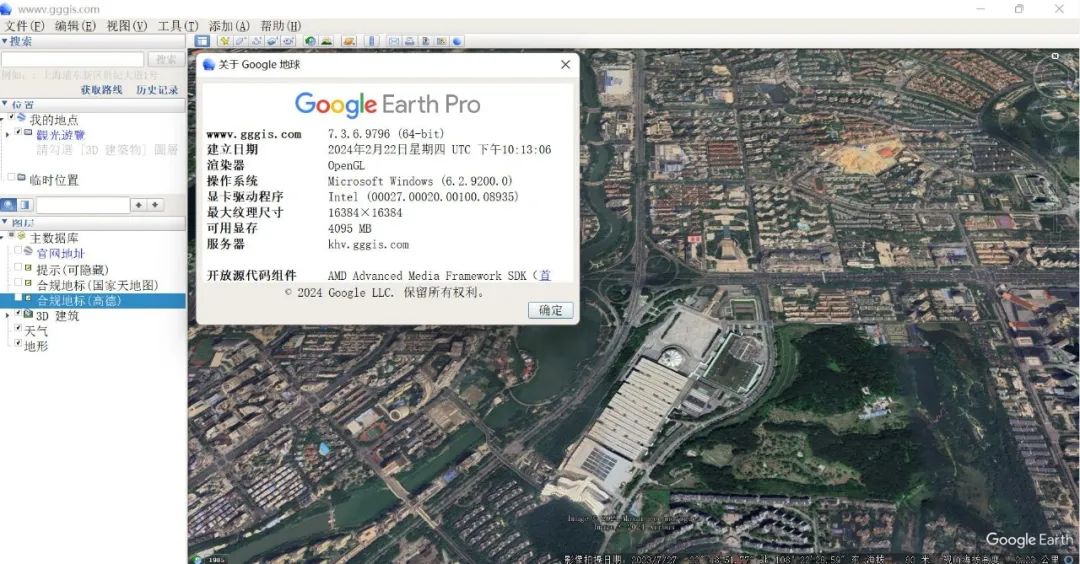Move item down with the down arrow

(155, 205)
